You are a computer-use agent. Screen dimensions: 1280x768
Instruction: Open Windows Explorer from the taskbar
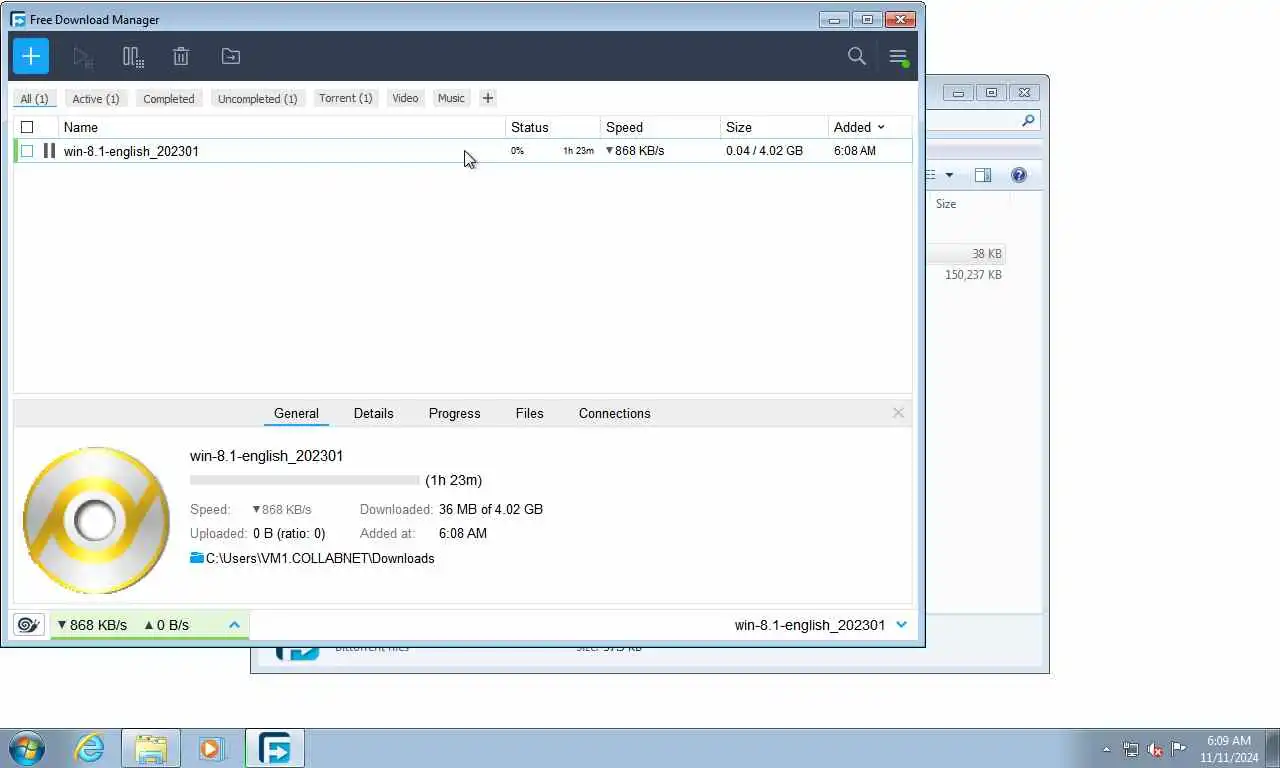(151, 748)
